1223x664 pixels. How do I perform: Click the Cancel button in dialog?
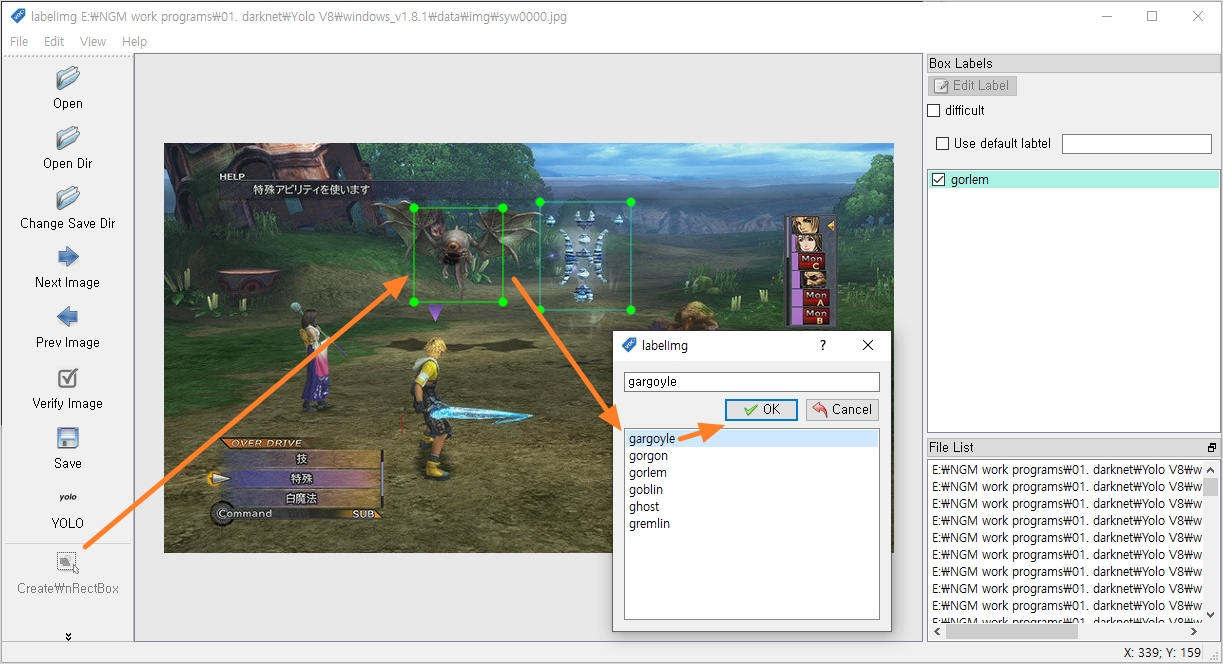[843, 409]
